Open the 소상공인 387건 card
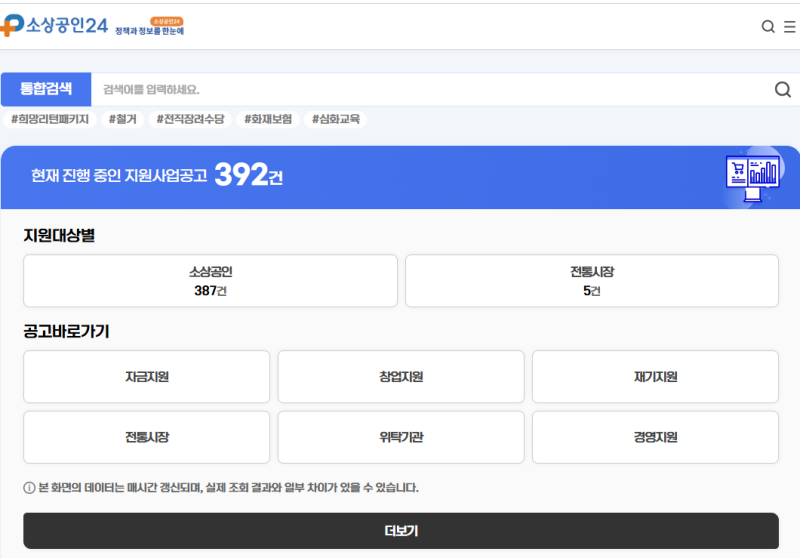The width and height of the screenshot is (800, 558). pyautogui.click(x=210, y=281)
